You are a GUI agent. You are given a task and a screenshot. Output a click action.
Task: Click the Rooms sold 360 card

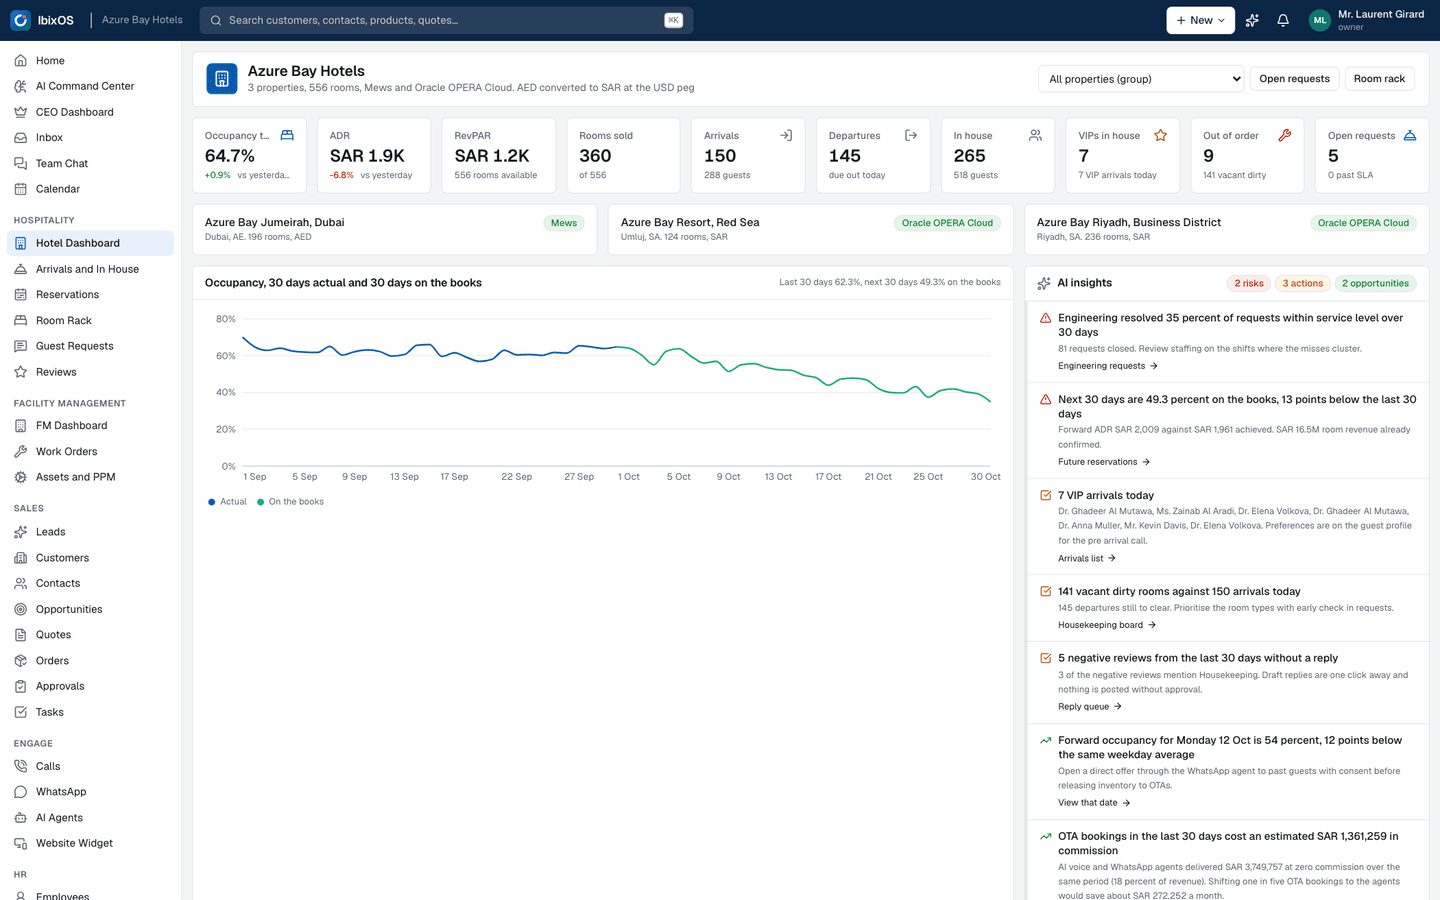point(623,155)
